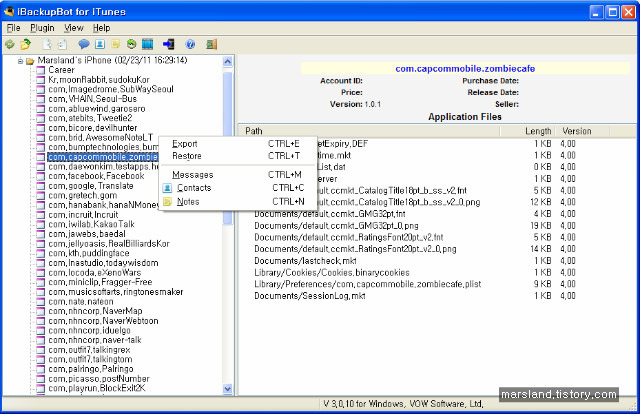Select com.facebook.Facebook tree item
Screen dimensions: 640x414
[x=96, y=176]
